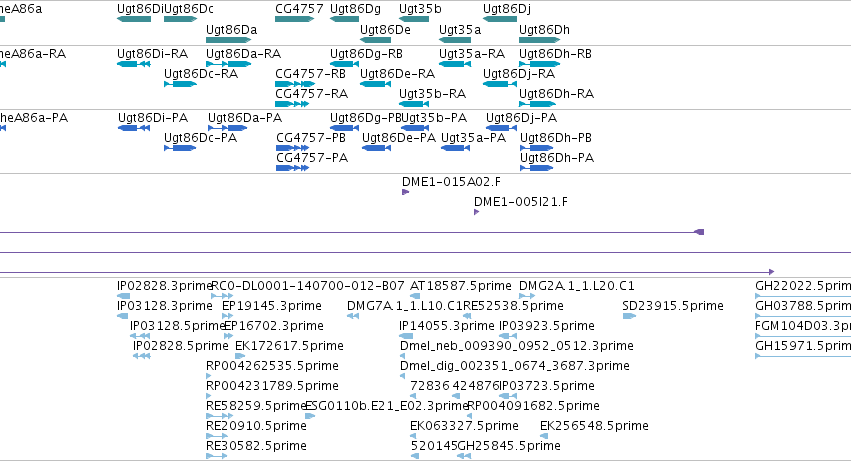Click EST EP16702.3prime label
Screen dimensions: 851x461
point(274,325)
